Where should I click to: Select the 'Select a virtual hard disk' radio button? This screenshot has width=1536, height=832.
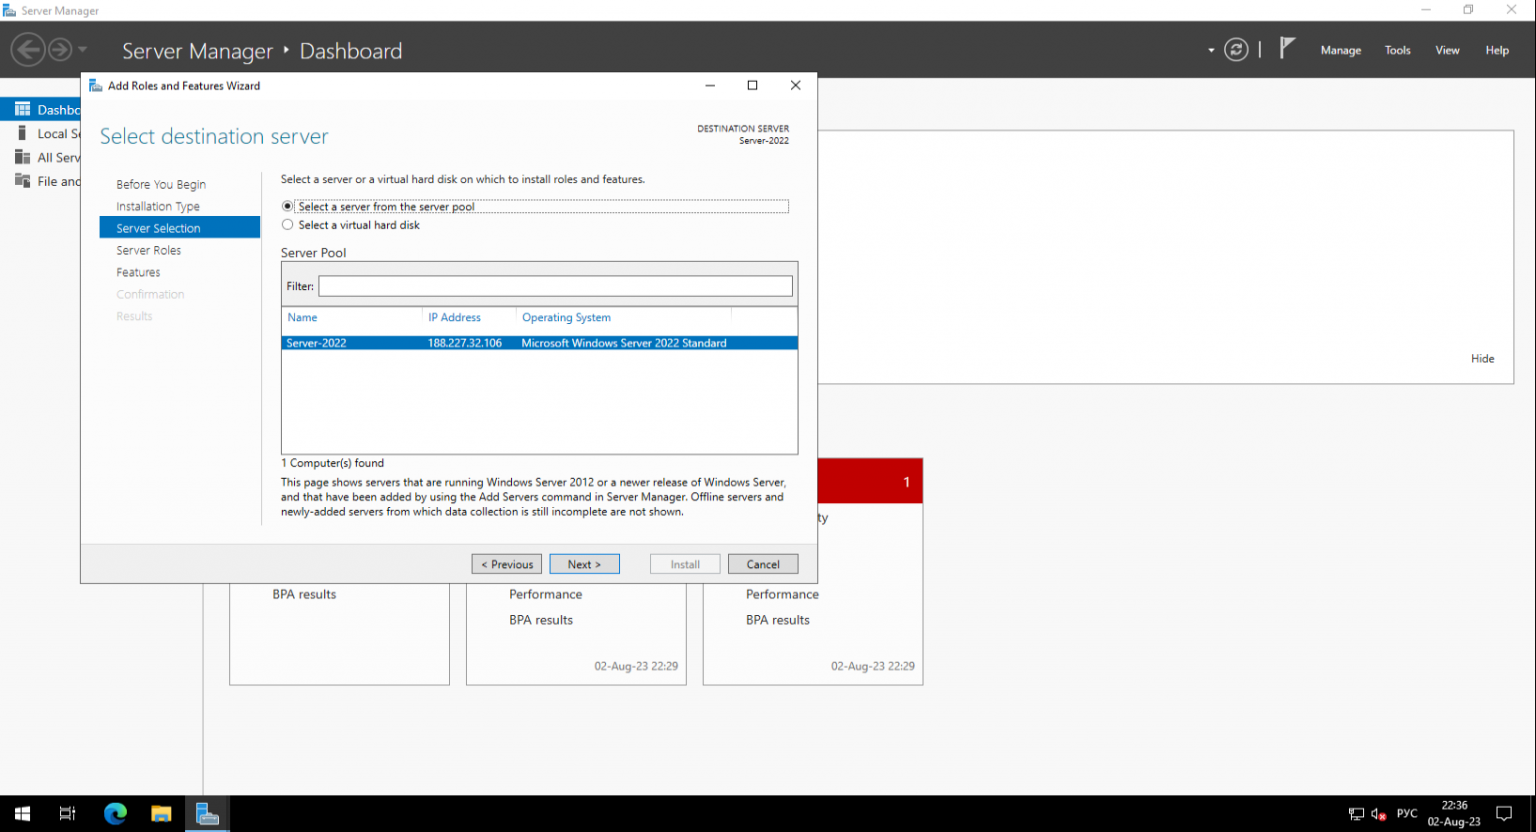click(x=287, y=224)
